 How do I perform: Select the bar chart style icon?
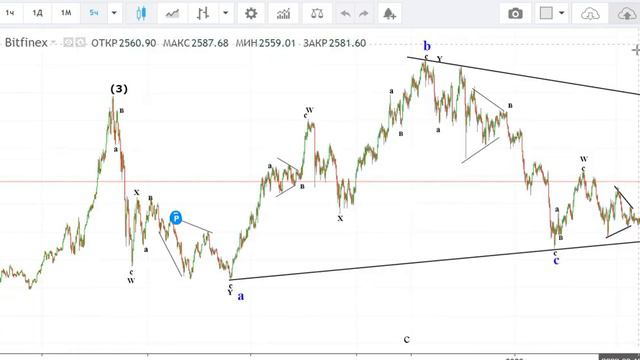click(x=203, y=13)
